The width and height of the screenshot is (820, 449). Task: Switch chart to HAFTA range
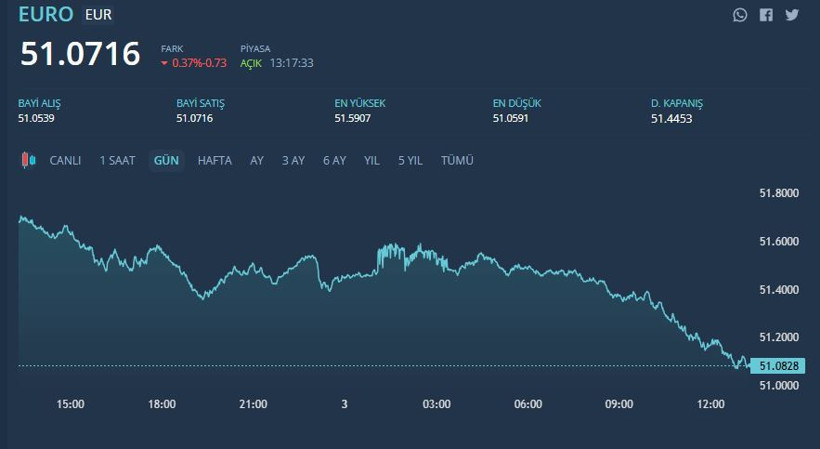coord(215,160)
